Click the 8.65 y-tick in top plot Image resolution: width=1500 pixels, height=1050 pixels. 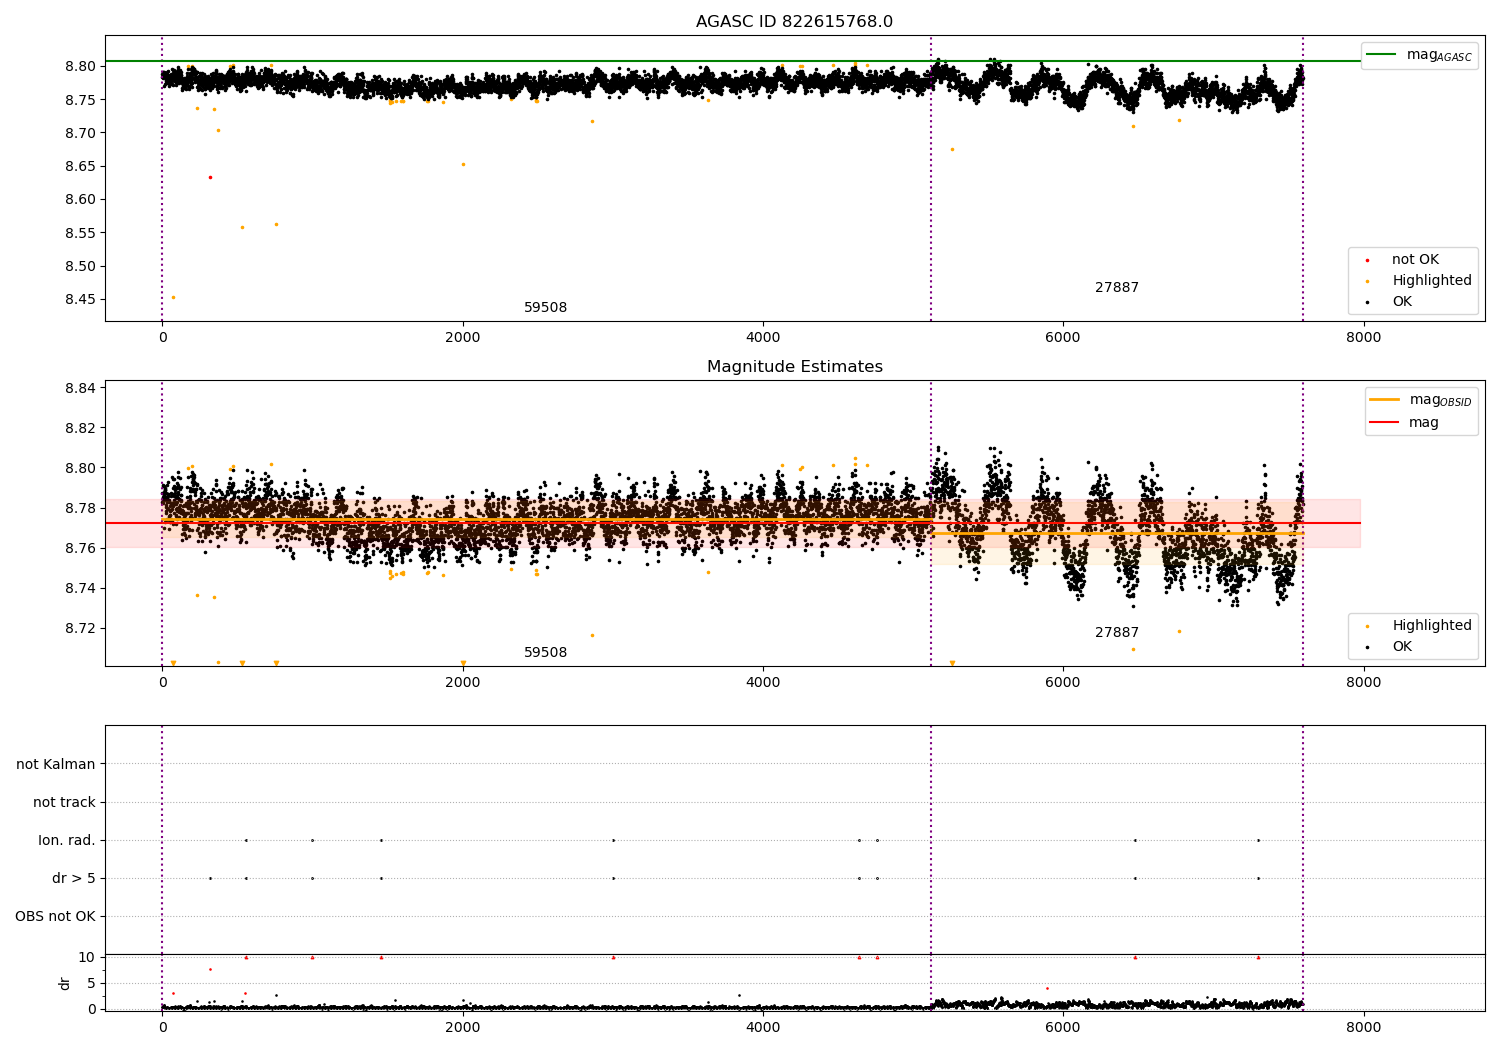pyautogui.click(x=80, y=167)
